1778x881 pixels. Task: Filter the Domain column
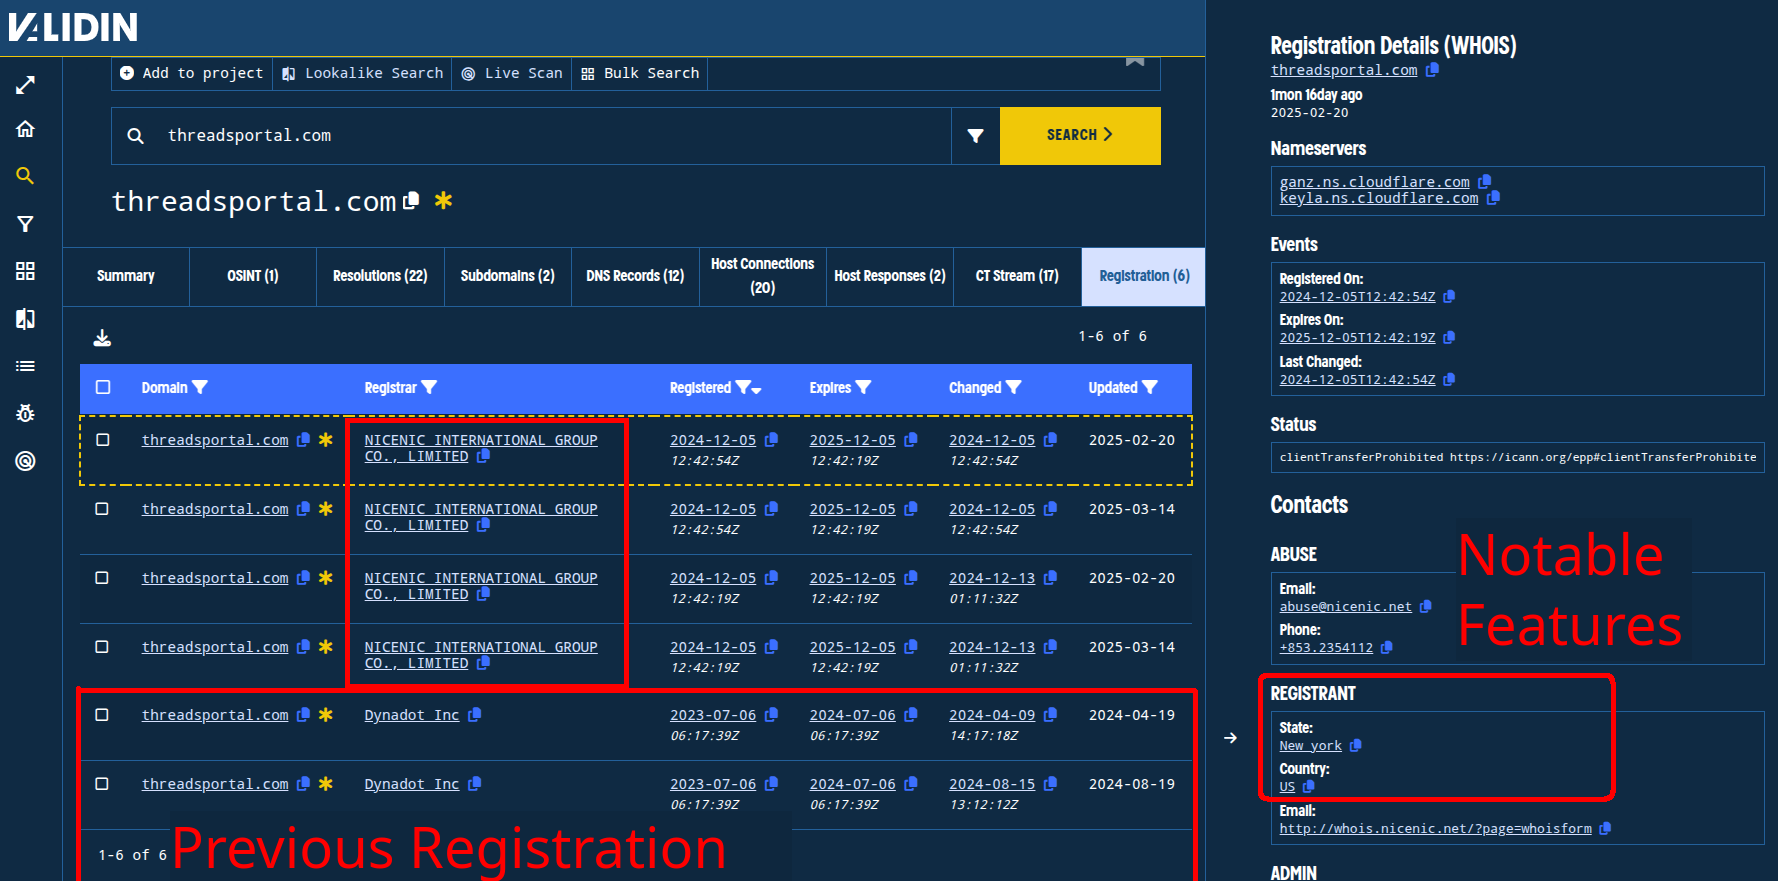tap(200, 387)
